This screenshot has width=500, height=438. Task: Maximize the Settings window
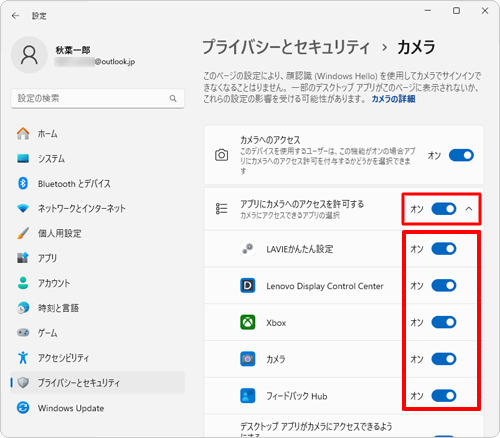pyautogui.click(x=456, y=11)
